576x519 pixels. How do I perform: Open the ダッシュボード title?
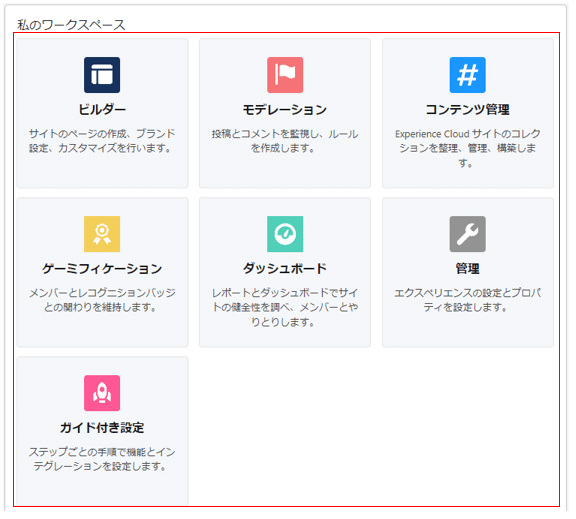(x=285, y=268)
